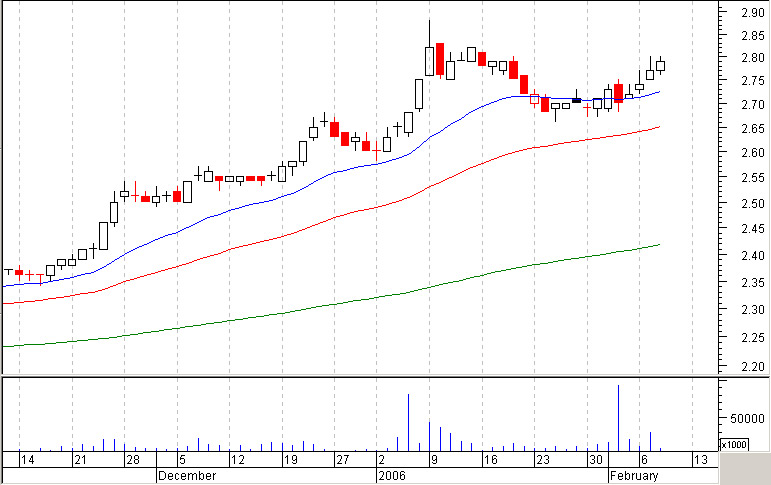Select date label 14 on time axis

coord(28,460)
